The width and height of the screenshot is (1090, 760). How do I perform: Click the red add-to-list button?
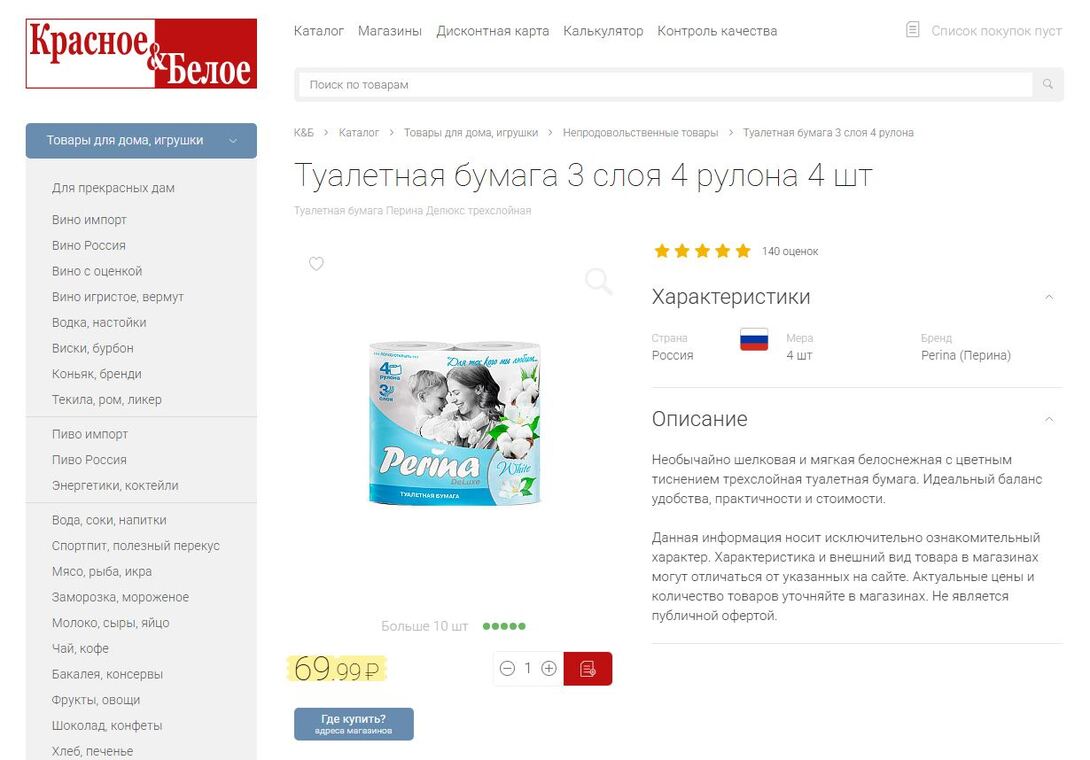point(587,668)
